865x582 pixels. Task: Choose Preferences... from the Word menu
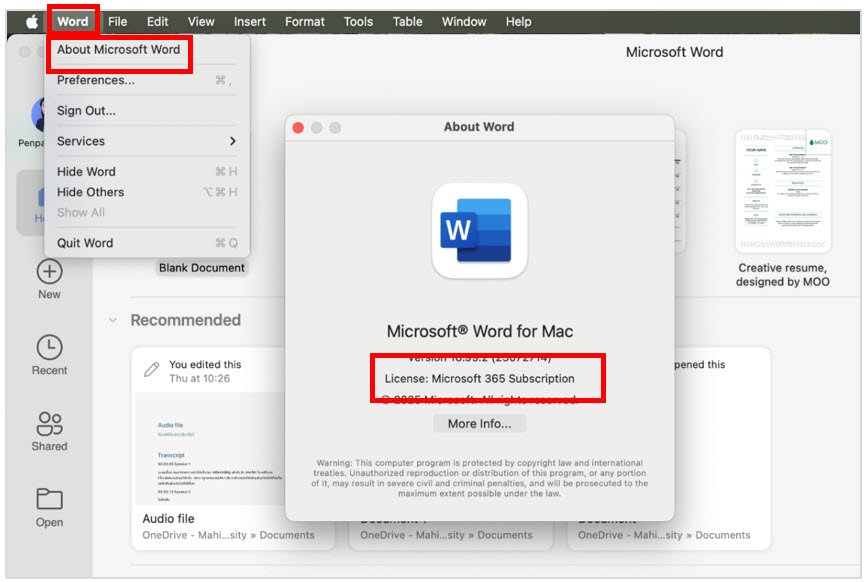pyautogui.click(x=96, y=80)
